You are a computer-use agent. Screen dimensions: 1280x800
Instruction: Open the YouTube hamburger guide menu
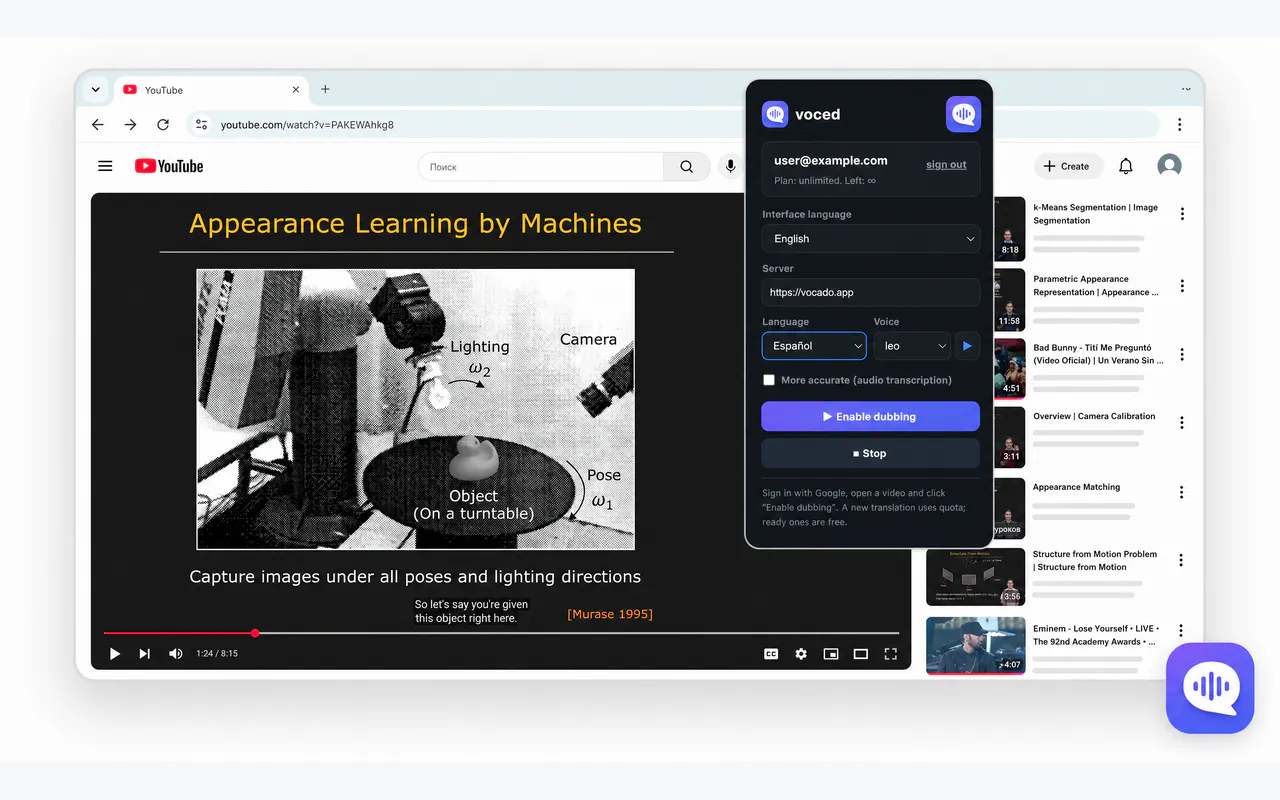(105, 166)
